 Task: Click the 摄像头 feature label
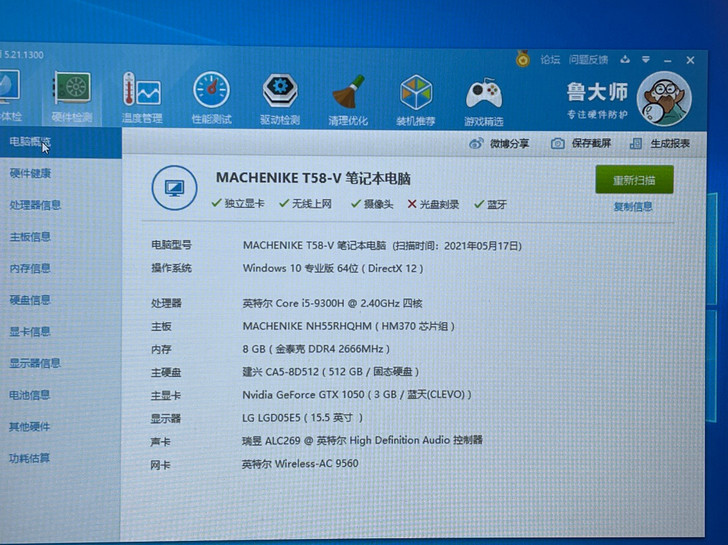pyautogui.click(x=378, y=204)
